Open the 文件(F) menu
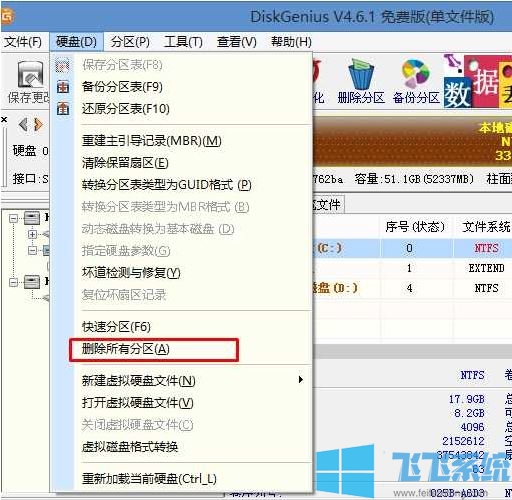The height and width of the screenshot is (500, 512). [23, 42]
